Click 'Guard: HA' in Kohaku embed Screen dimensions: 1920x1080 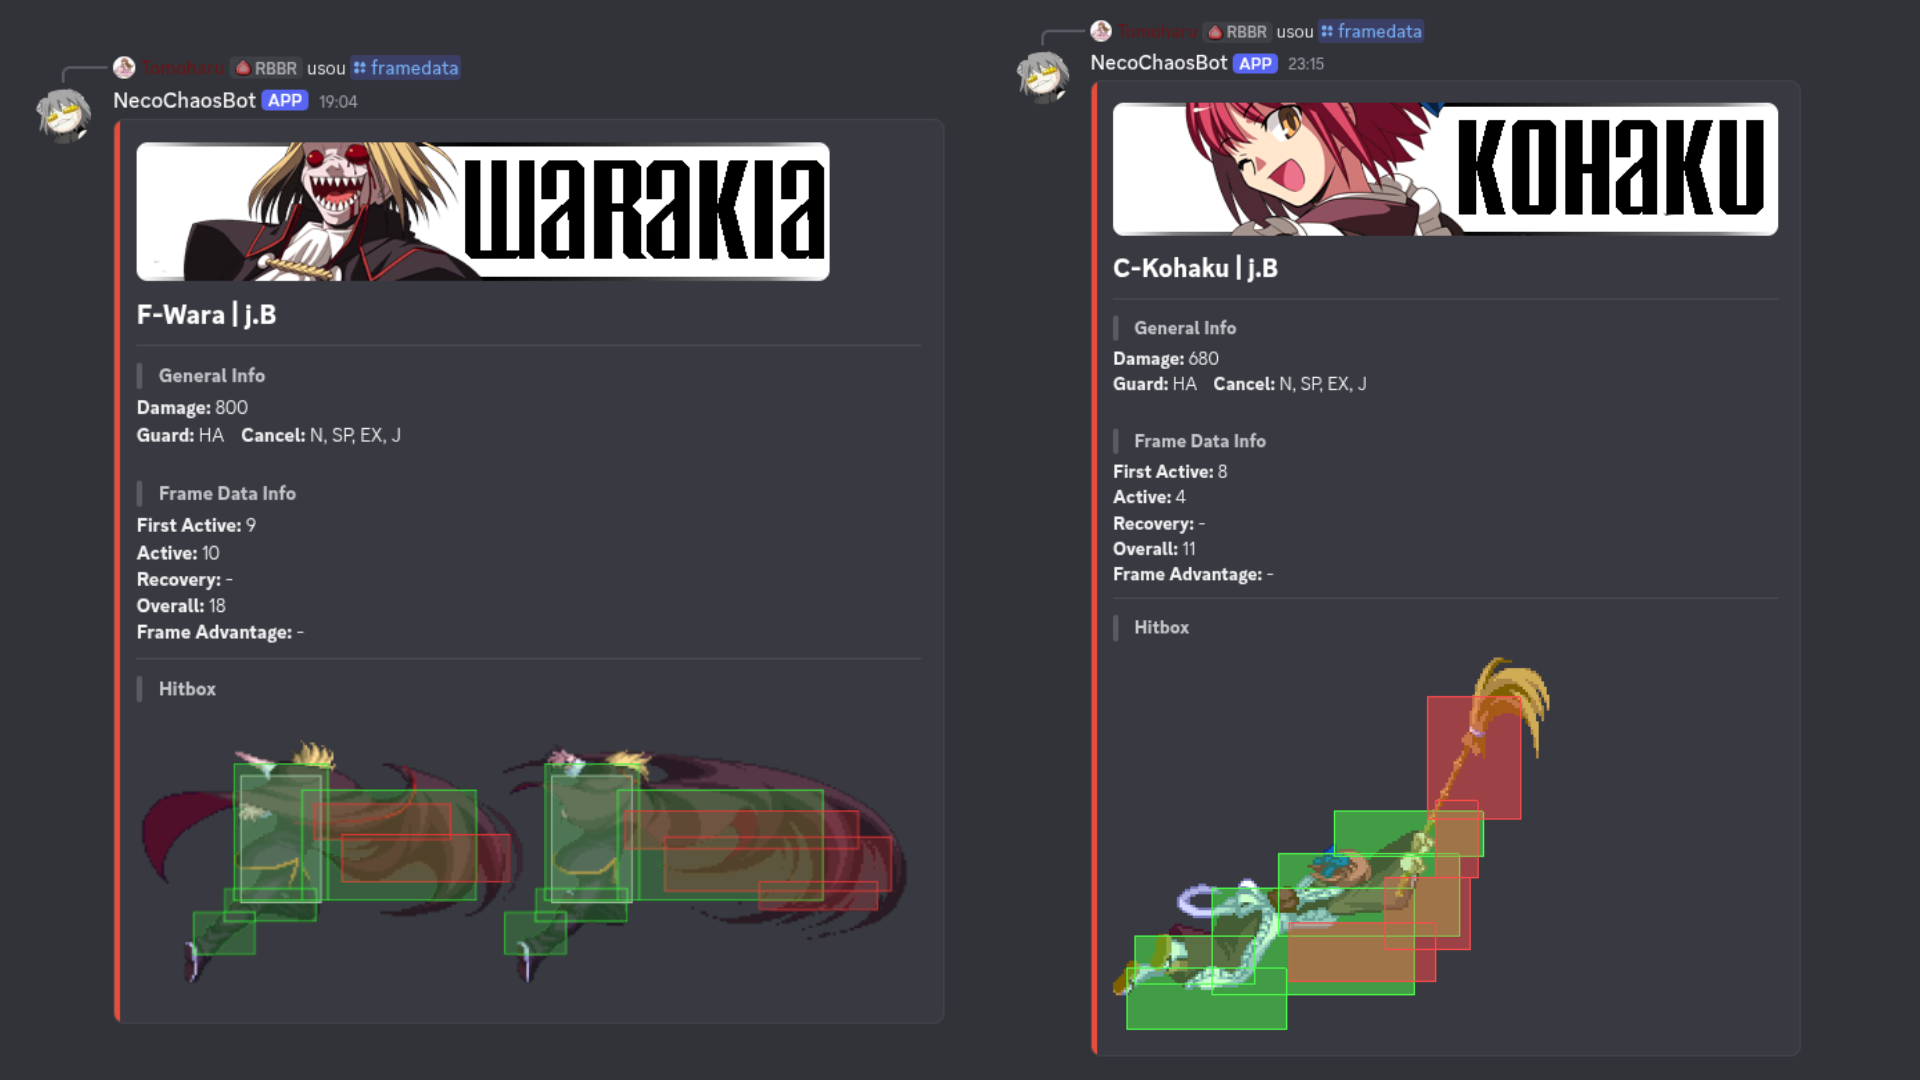point(1154,384)
